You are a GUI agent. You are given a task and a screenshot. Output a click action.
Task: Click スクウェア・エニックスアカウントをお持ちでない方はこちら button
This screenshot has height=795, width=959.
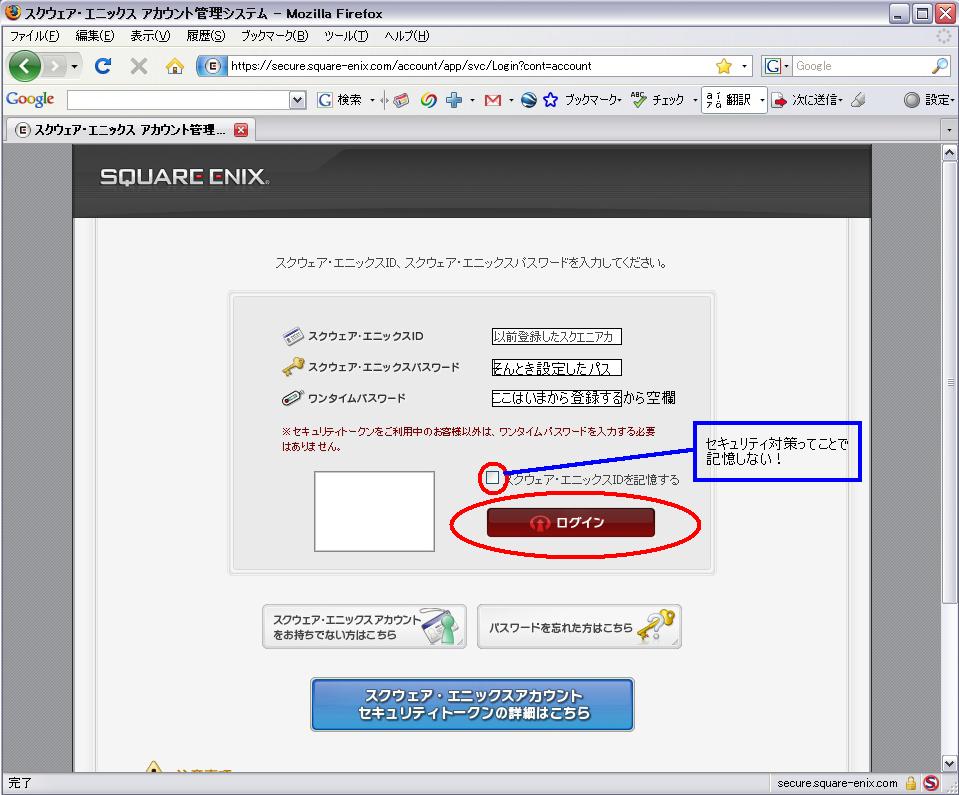click(365, 626)
